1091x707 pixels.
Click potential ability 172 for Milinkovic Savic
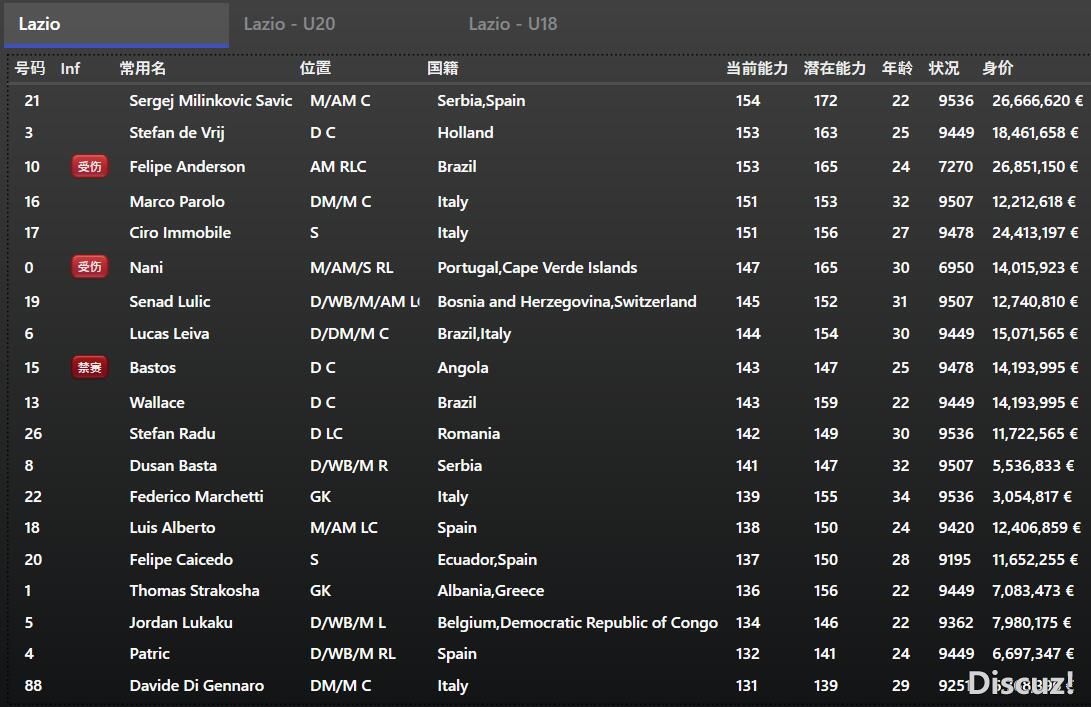pos(826,101)
